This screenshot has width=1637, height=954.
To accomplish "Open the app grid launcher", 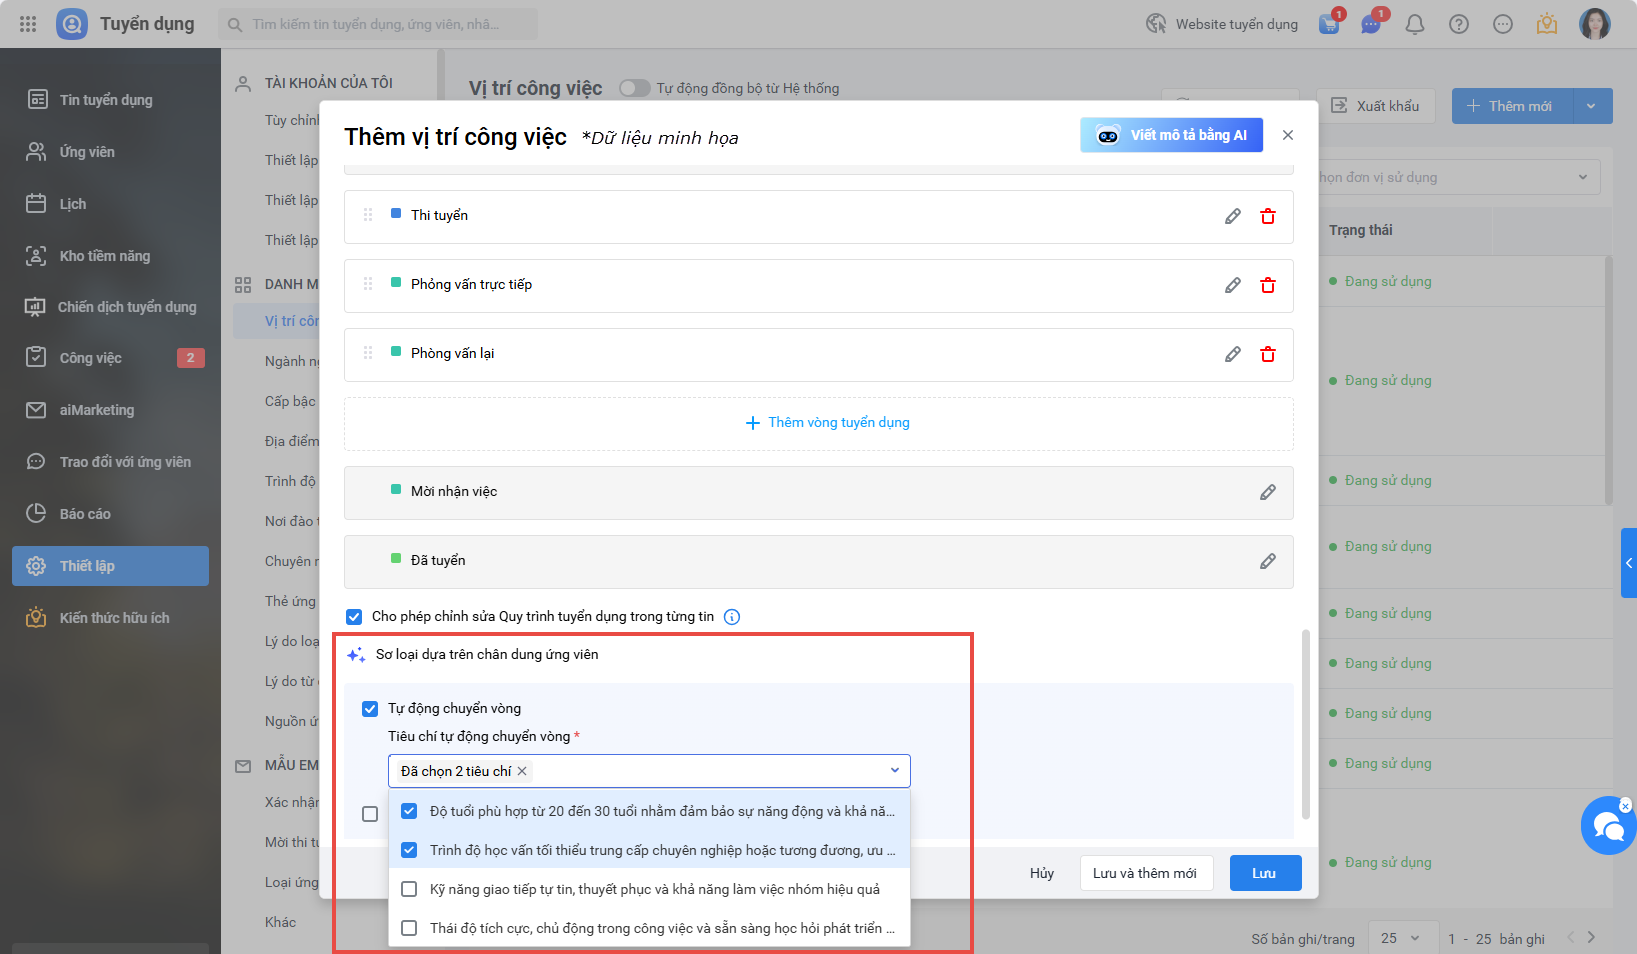I will (x=28, y=24).
